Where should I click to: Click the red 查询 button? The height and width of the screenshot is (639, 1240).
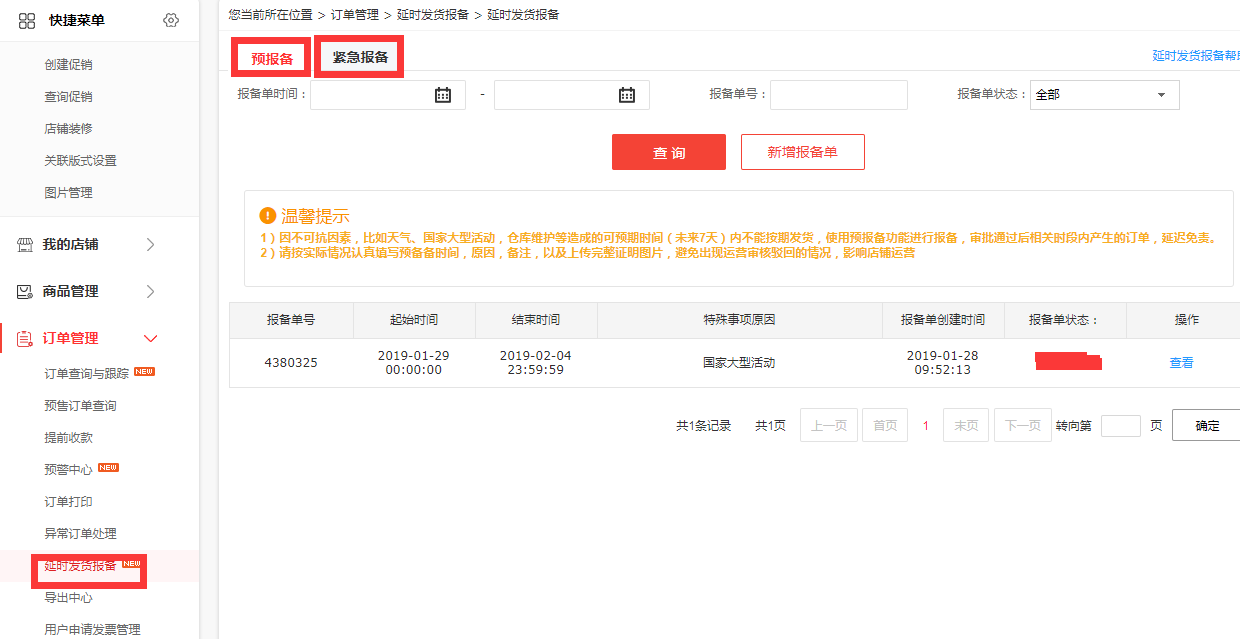tap(669, 153)
